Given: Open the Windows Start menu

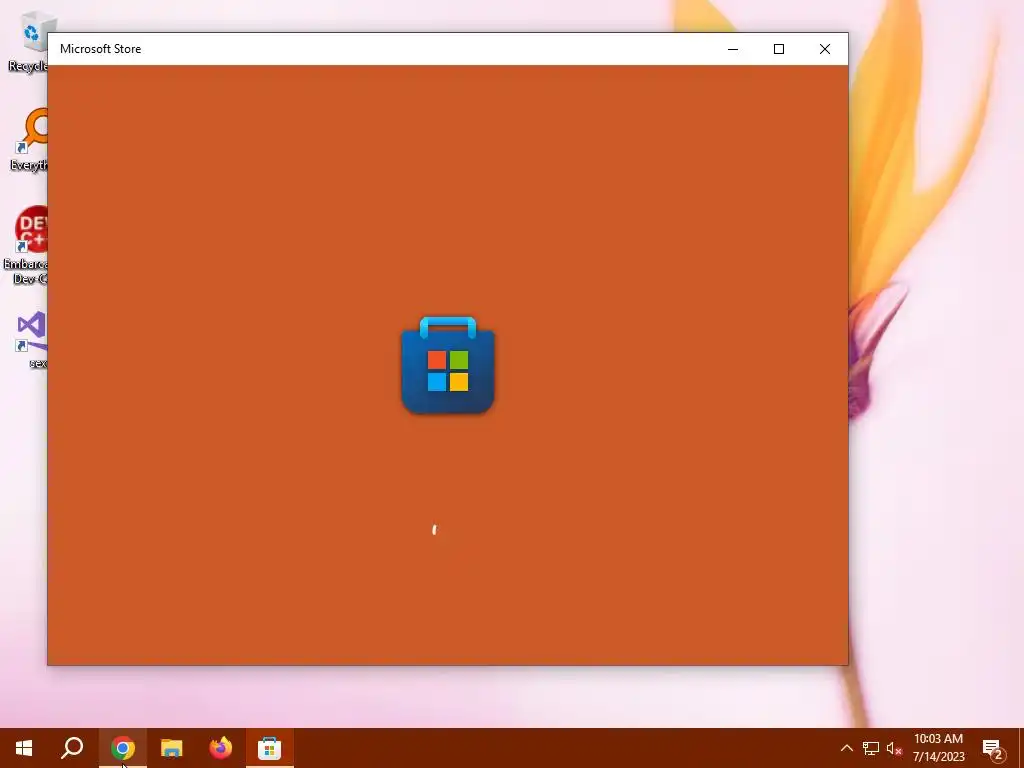Looking at the screenshot, I should click(x=24, y=748).
